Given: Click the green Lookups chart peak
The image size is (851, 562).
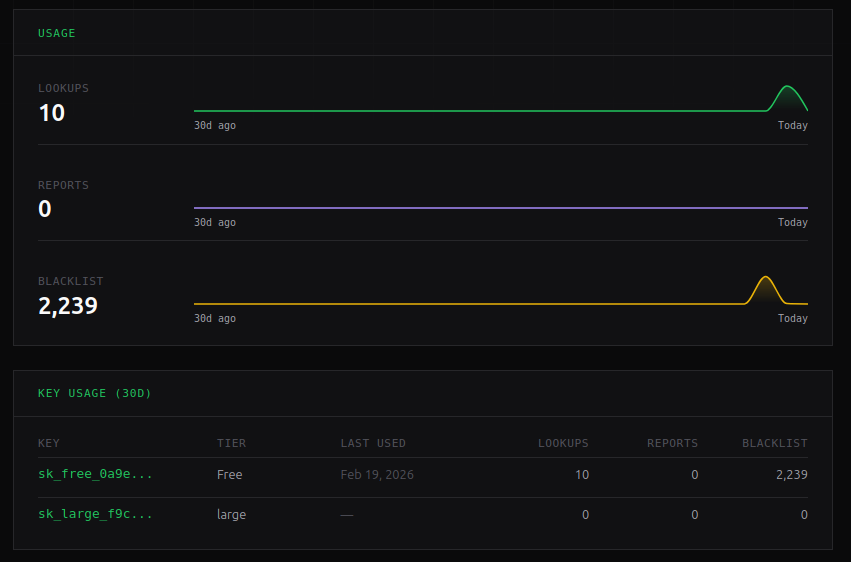Looking at the screenshot, I should tap(787, 87).
